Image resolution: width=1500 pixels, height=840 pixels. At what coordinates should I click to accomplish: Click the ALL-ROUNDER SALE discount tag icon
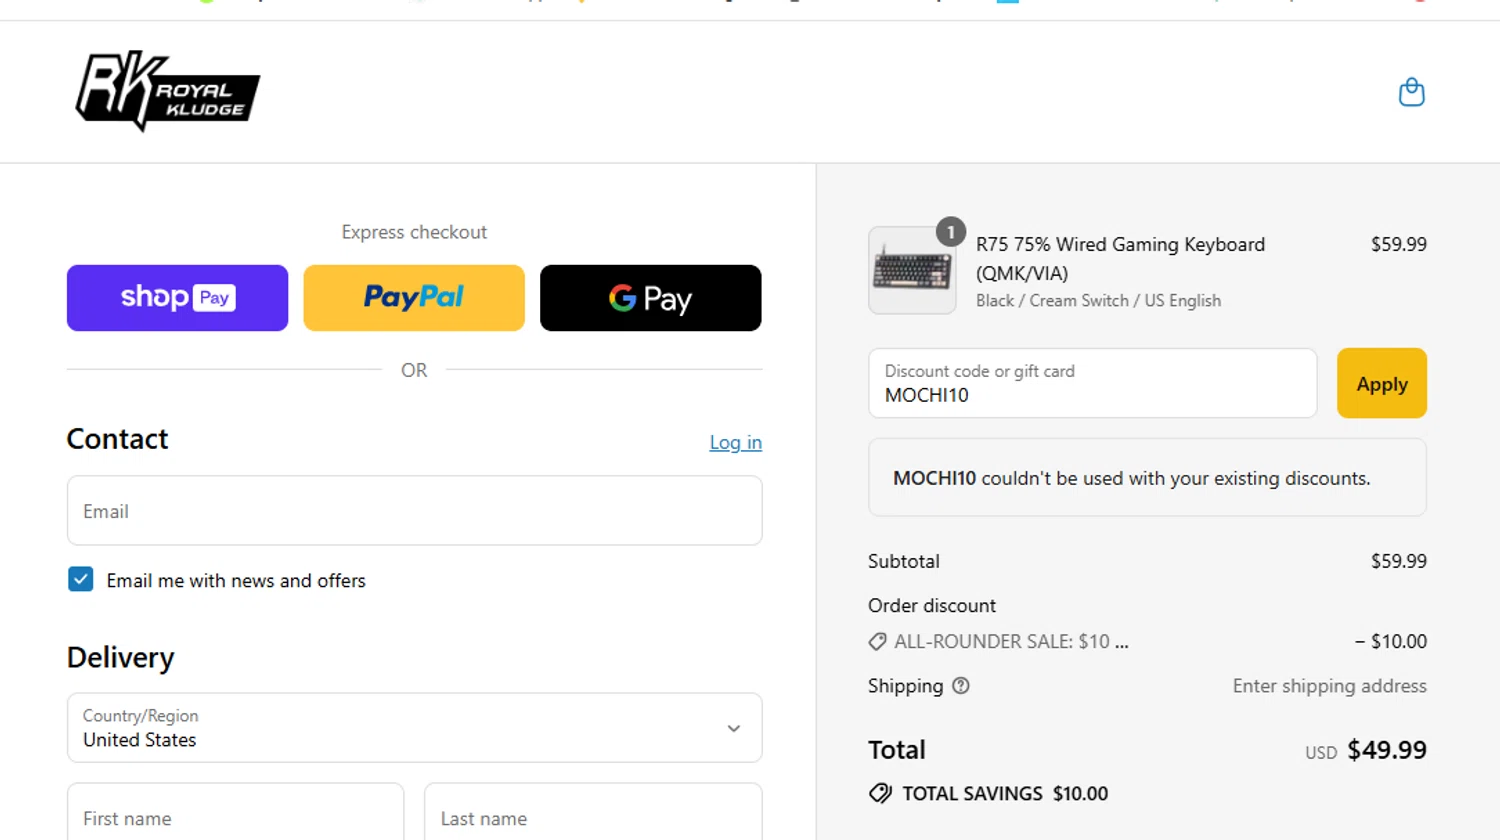[877, 642]
